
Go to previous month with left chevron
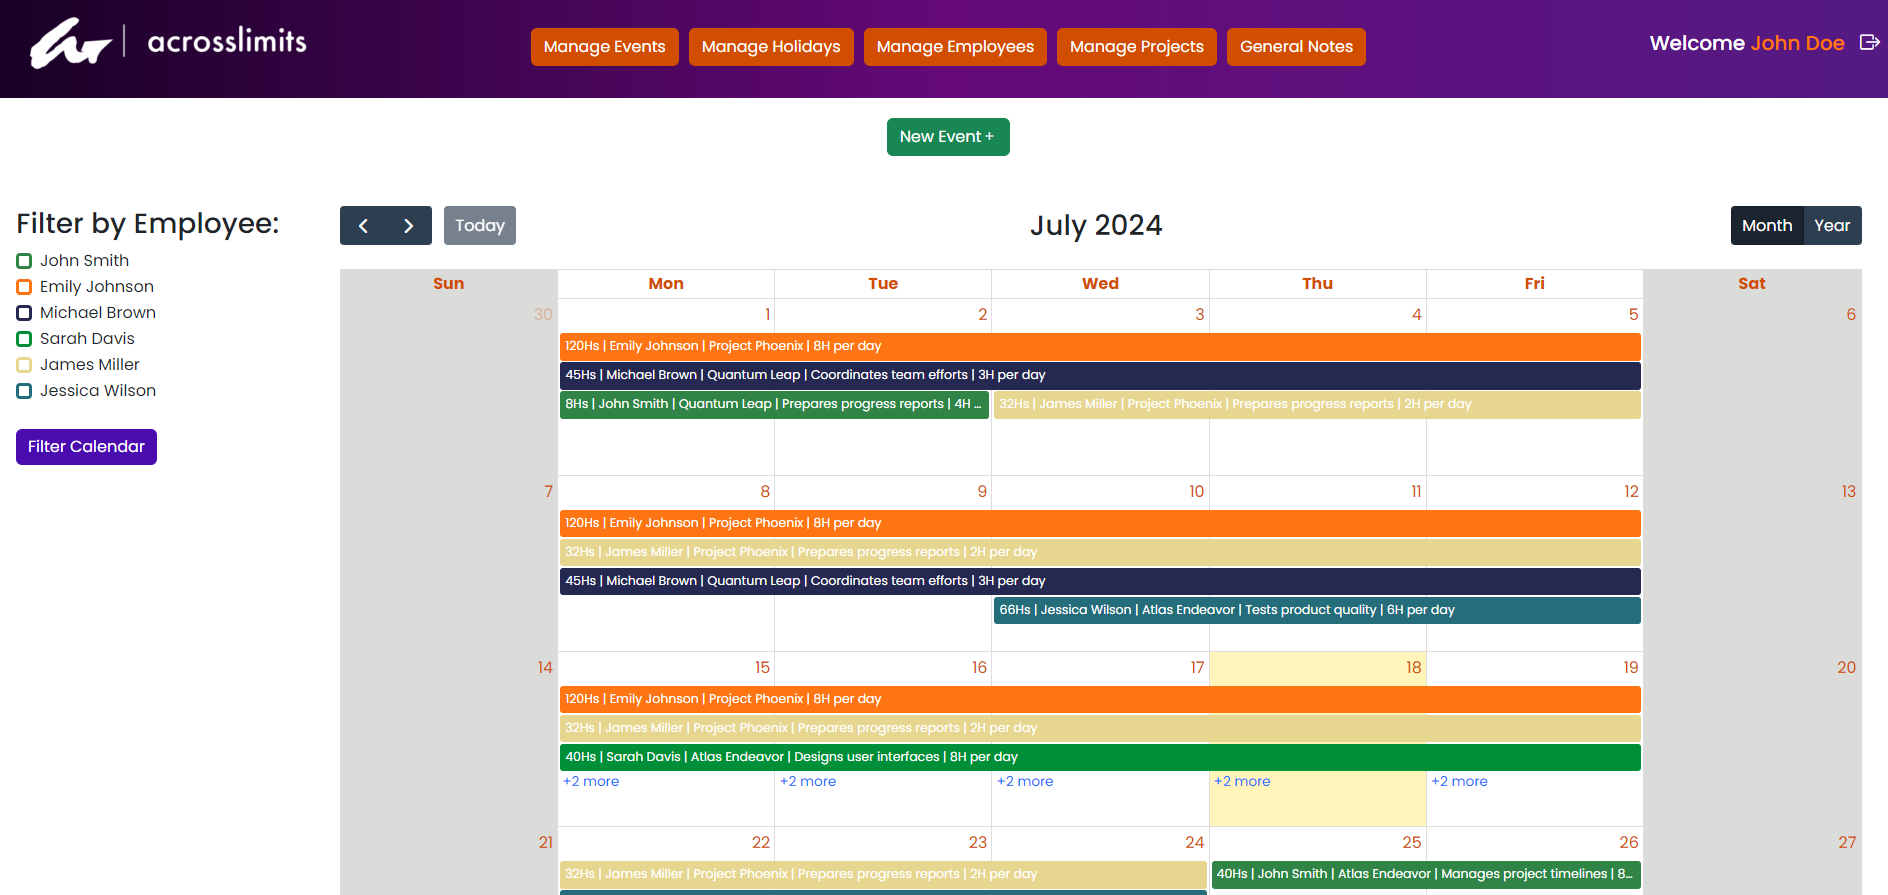363,226
